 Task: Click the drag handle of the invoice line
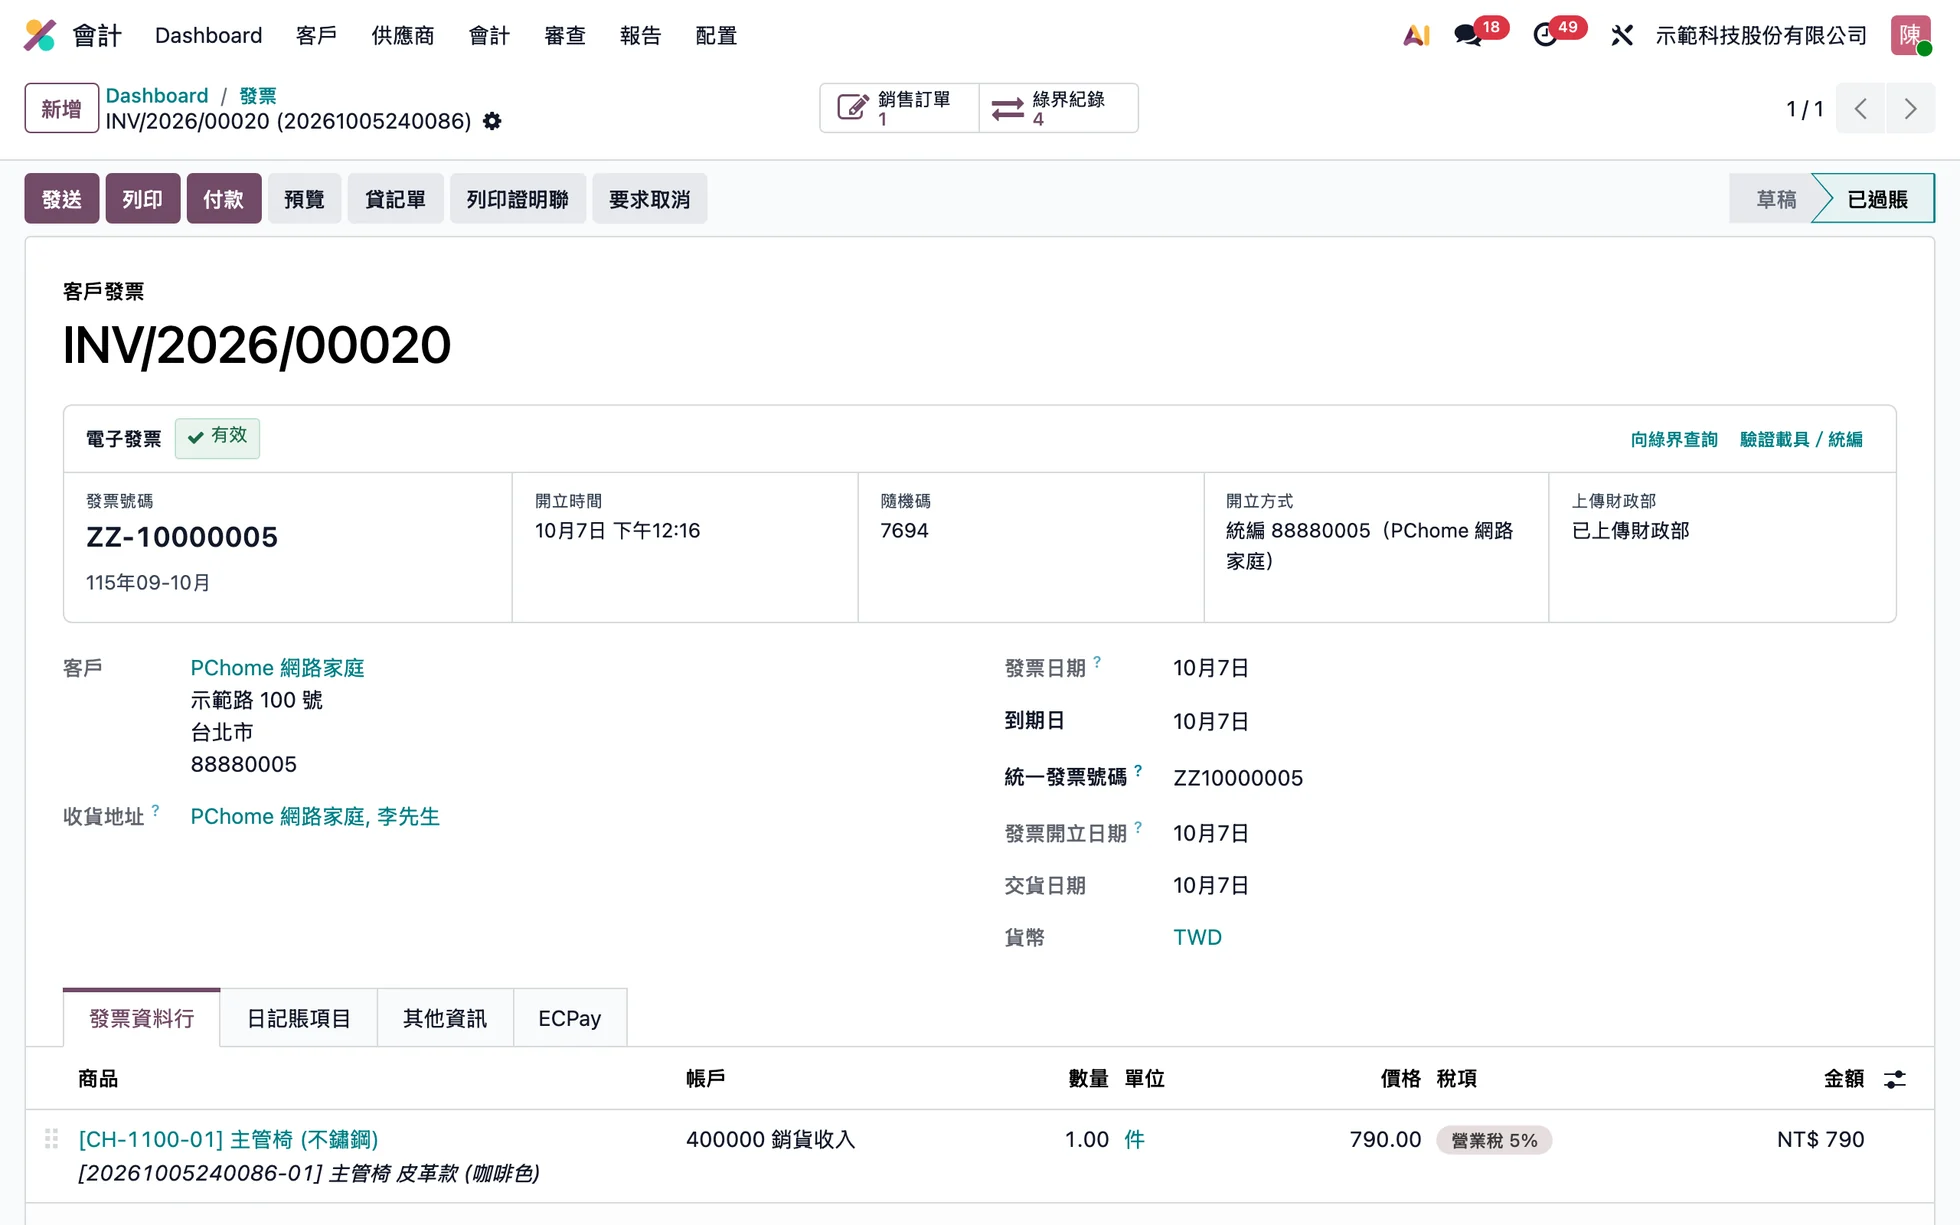coord(51,1139)
